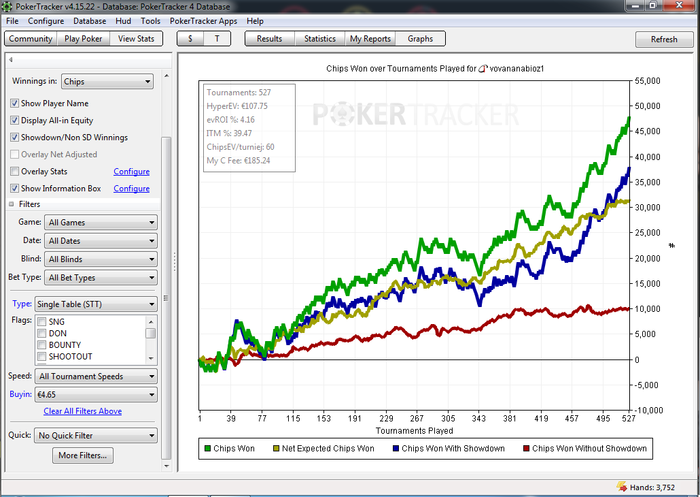Click Clear All Filters Above link

coord(83,411)
